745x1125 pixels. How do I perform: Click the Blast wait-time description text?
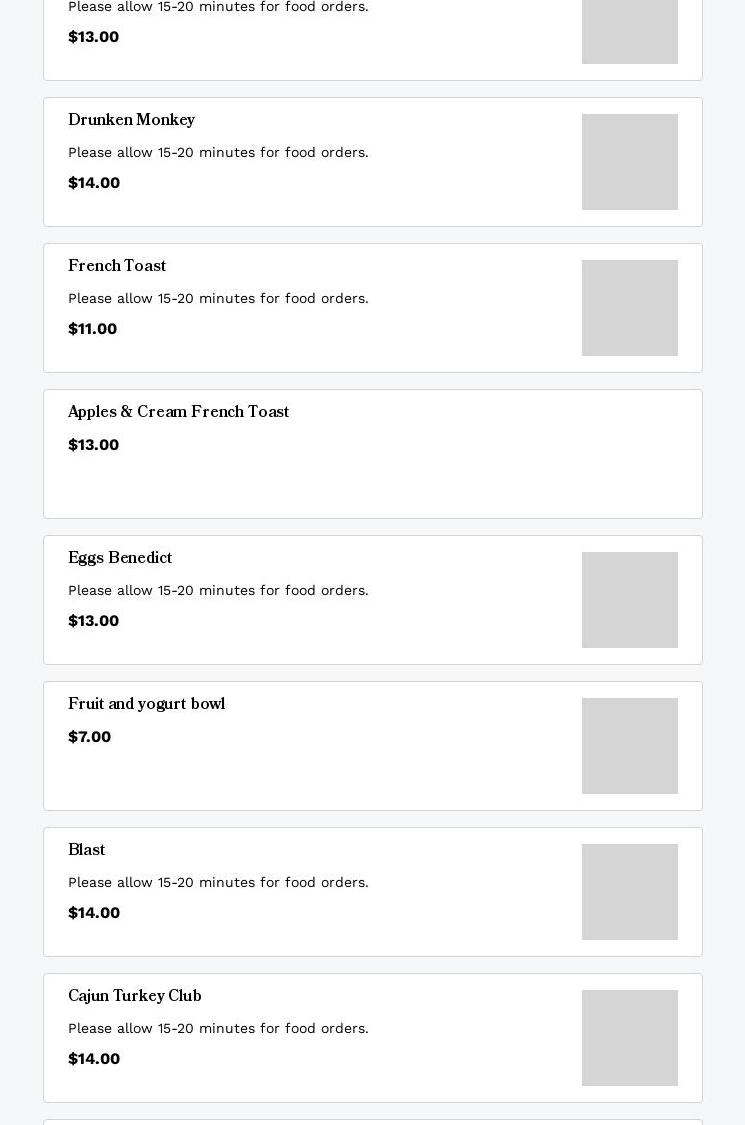[x=218, y=883]
